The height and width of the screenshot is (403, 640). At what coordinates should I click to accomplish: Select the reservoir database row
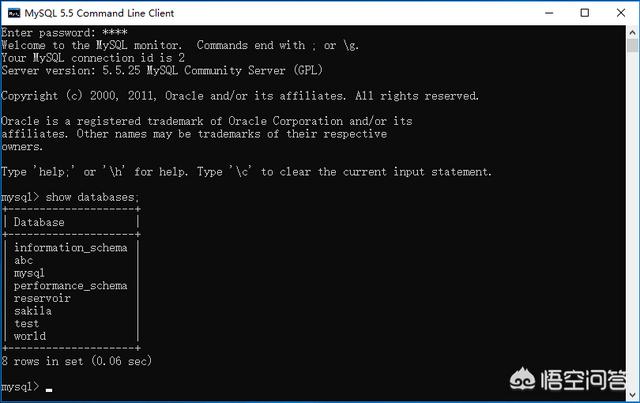pyautogui.click(x=42, y=298)
